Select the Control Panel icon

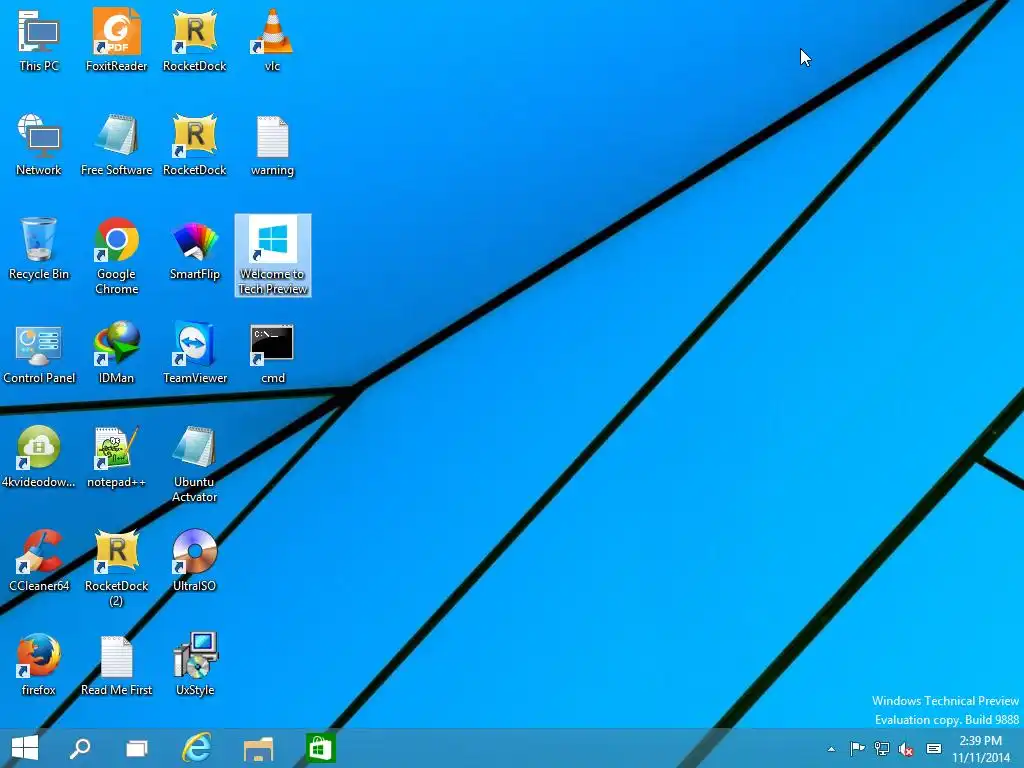click(x=39, y=353)
